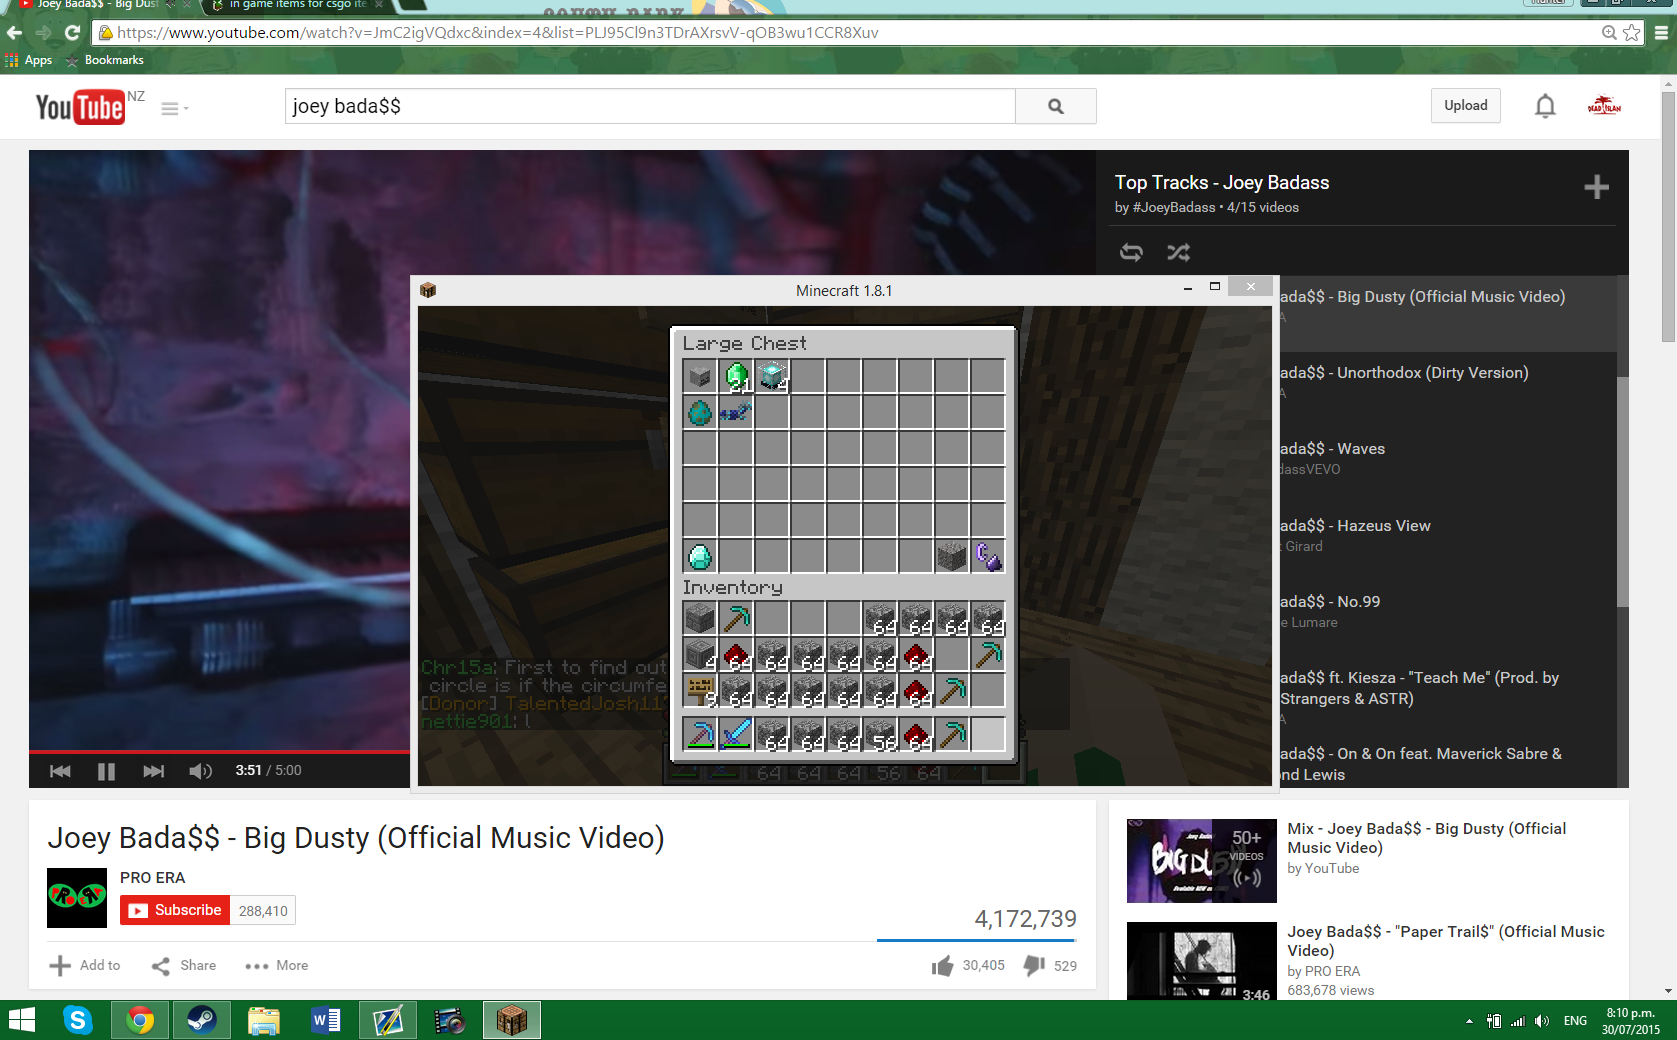Open the browser zoom indicator icon
This screenshot has width=1677, height=1040.
coord(1609,33)
